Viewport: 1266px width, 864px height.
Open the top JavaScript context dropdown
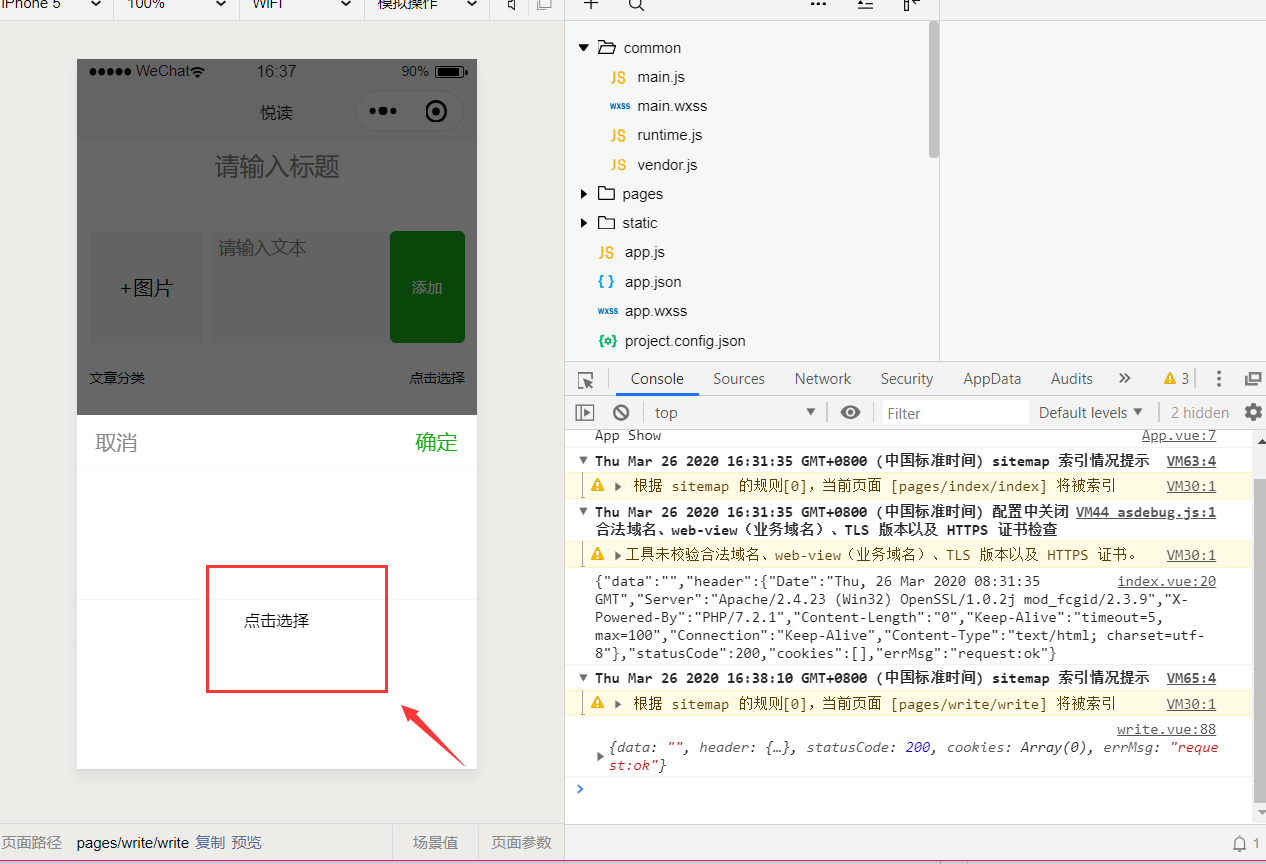[735, 413]
